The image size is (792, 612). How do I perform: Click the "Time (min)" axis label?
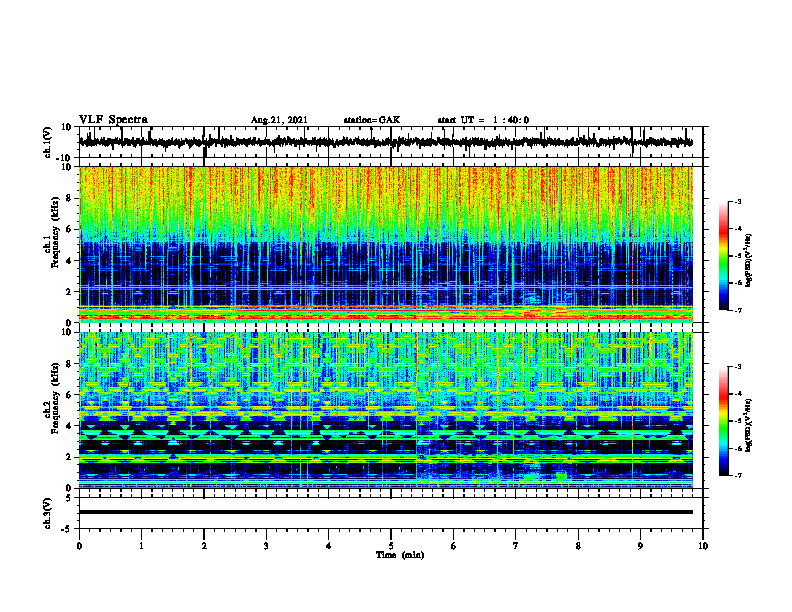400,555
